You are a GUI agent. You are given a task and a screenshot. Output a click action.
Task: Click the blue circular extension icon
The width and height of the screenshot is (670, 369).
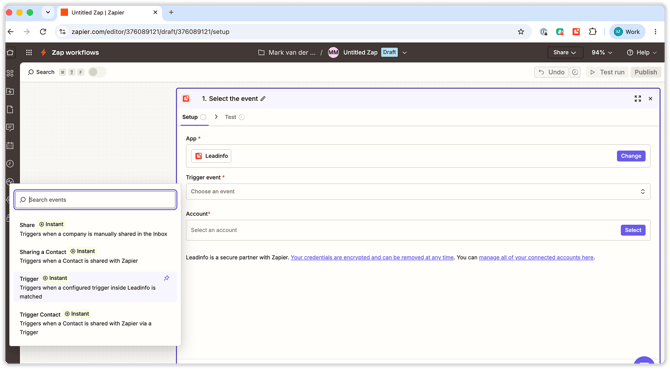544,32
